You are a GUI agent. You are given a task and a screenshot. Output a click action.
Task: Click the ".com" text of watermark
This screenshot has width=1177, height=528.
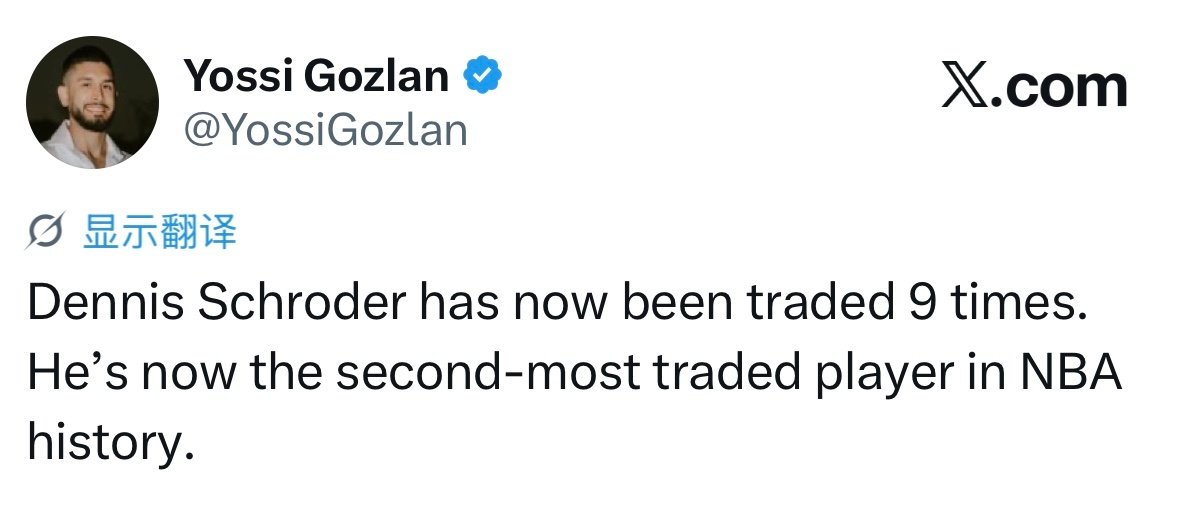pos(1060,88)
